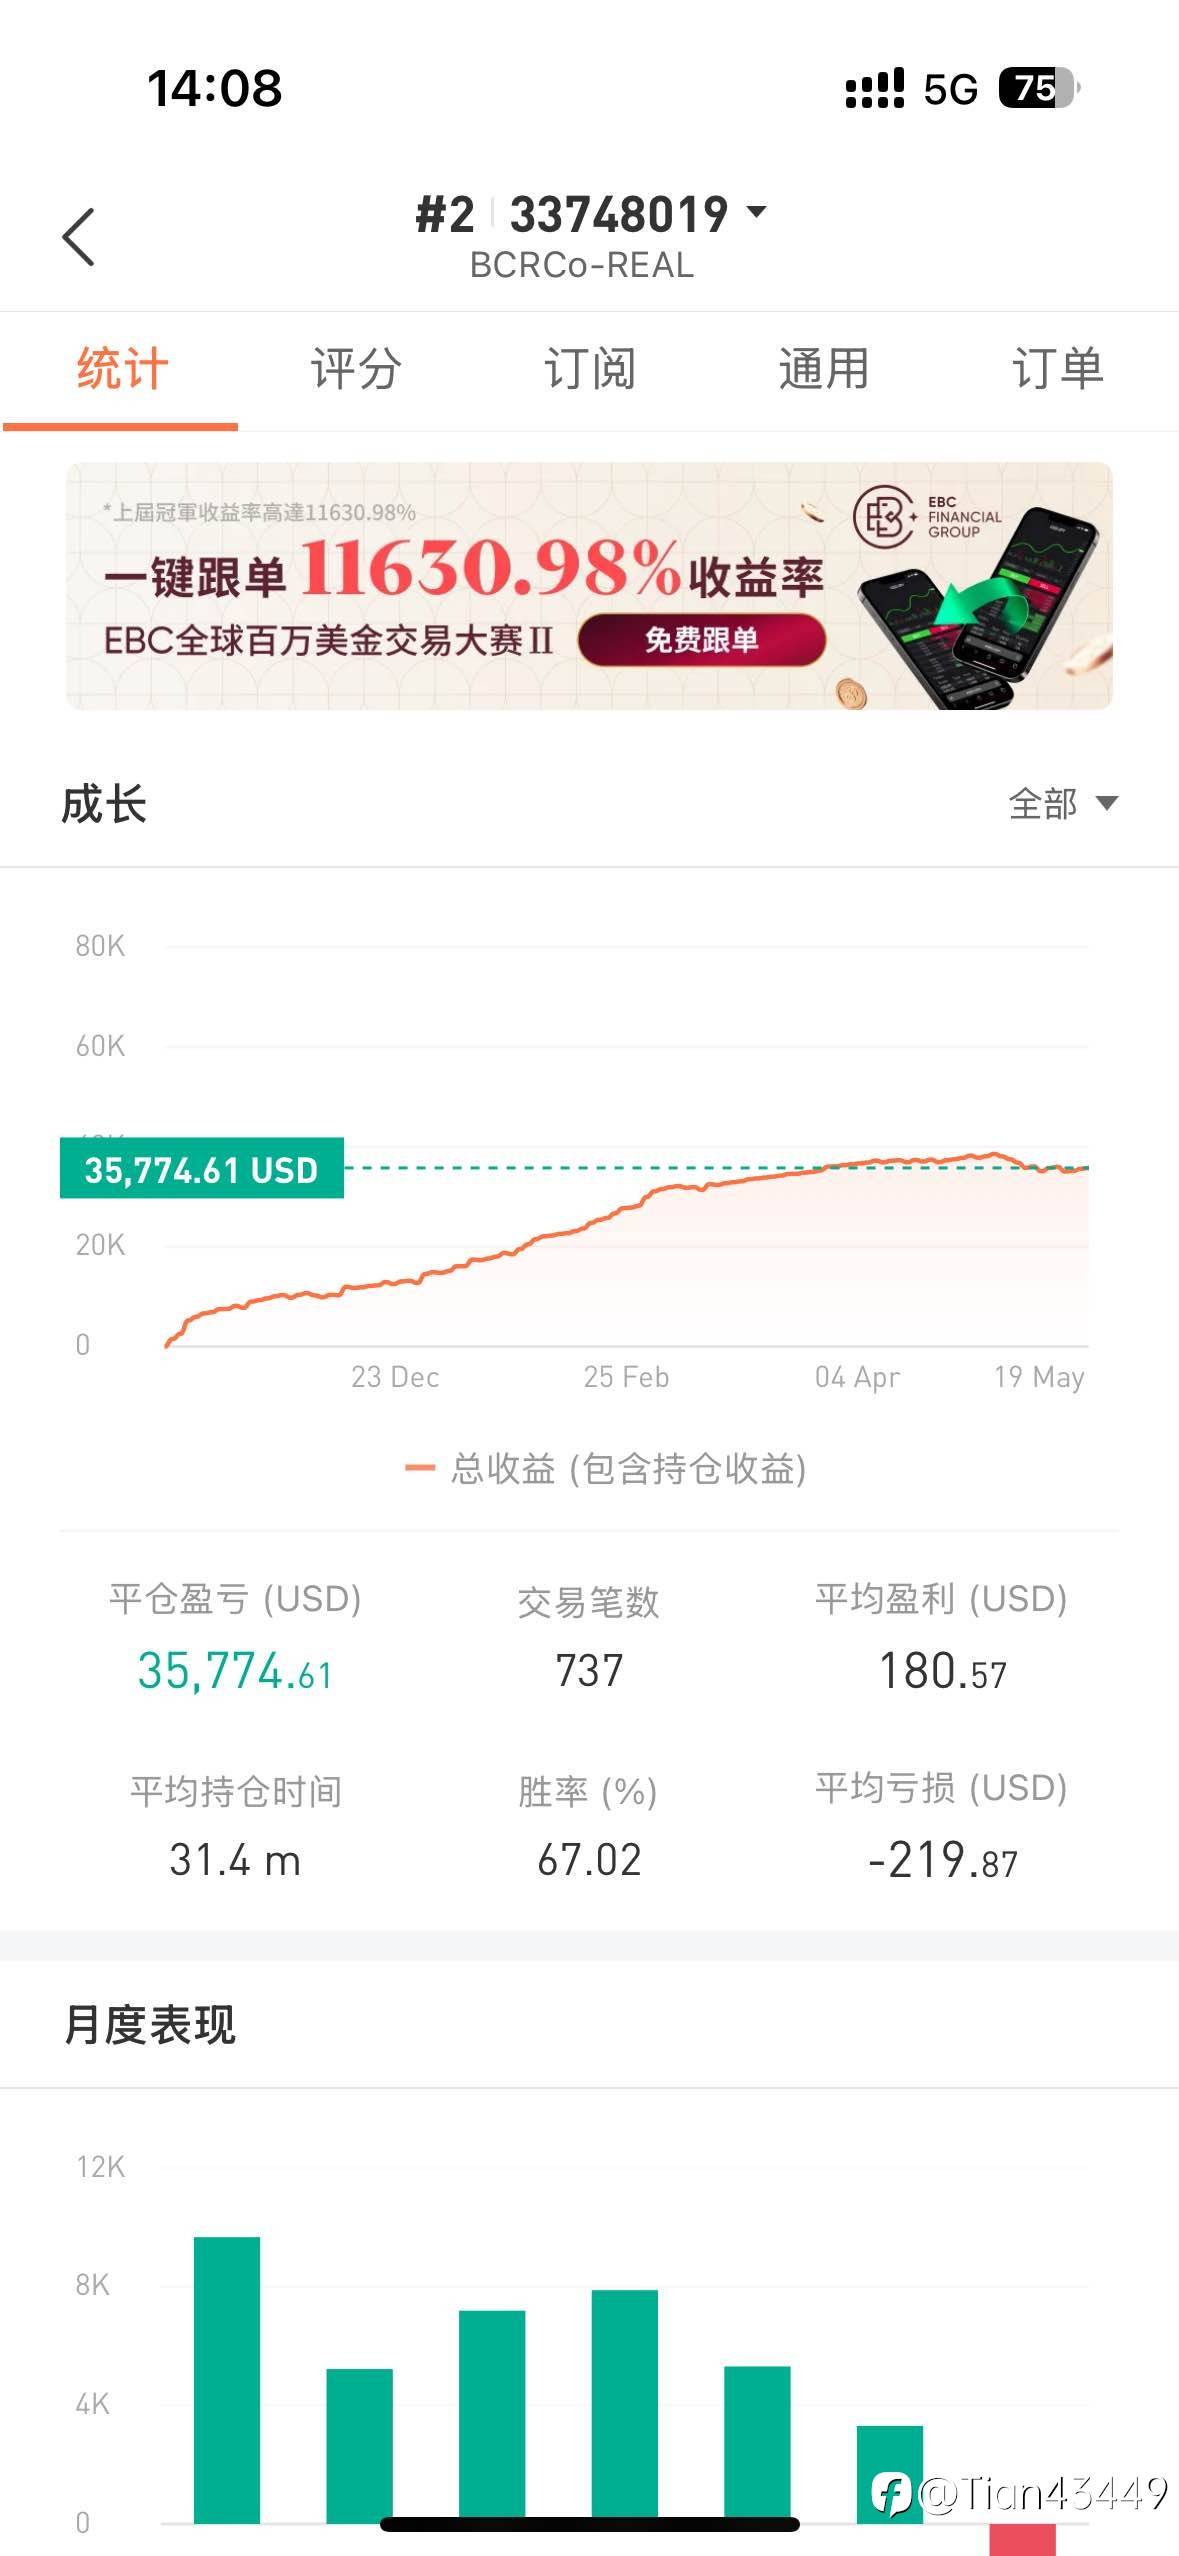Screen dimensions: 1179x2556
Task: Tap the battery 75 status icon
Action: (x=1039, y=88)
